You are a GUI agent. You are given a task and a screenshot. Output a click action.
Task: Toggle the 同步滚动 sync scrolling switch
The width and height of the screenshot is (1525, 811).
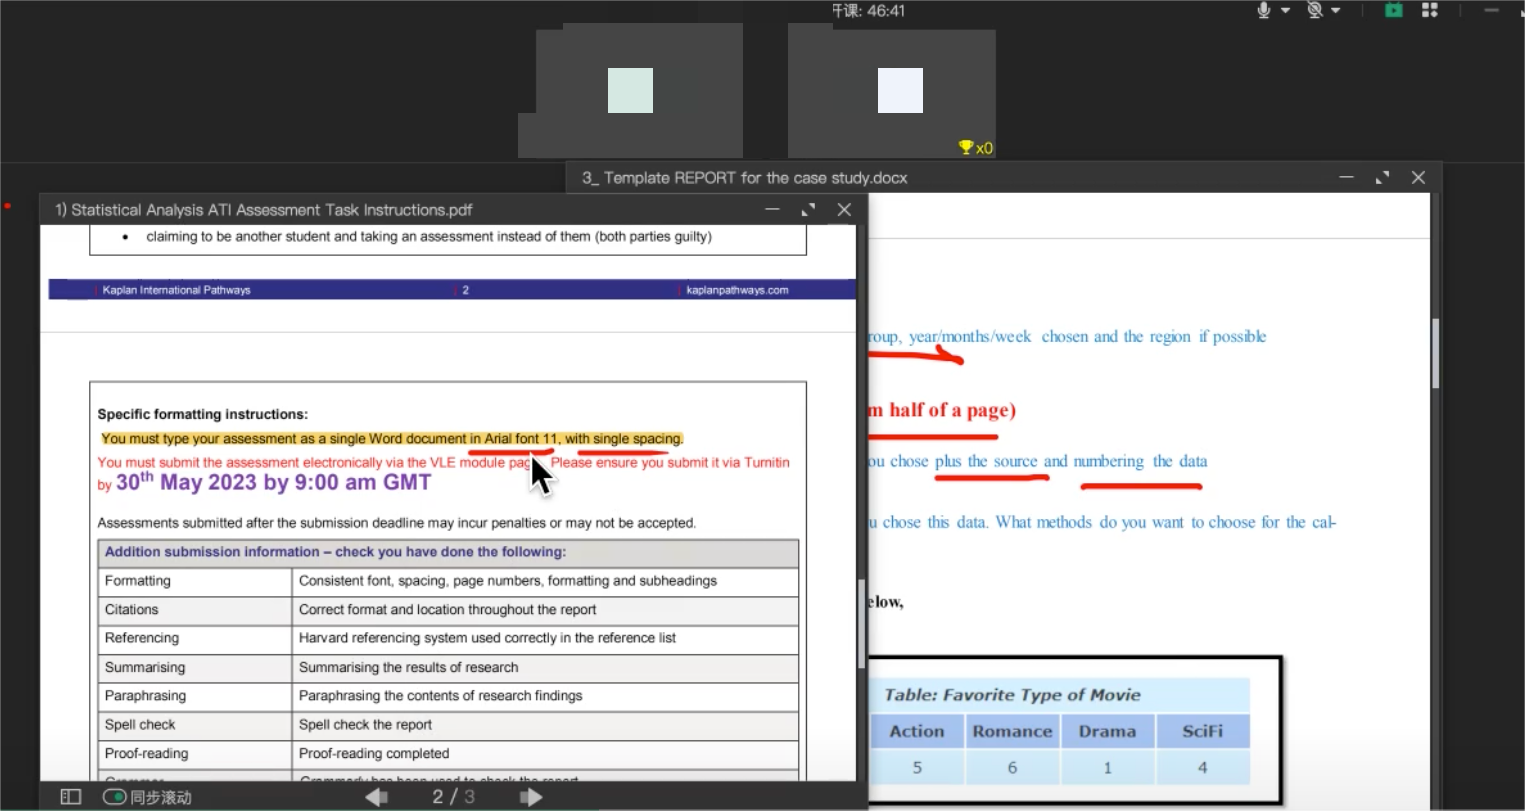click(x=115, y=797)
